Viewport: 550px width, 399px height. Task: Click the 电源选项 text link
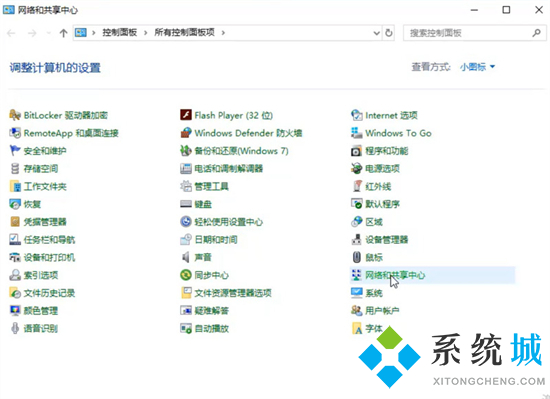(382, 169)
